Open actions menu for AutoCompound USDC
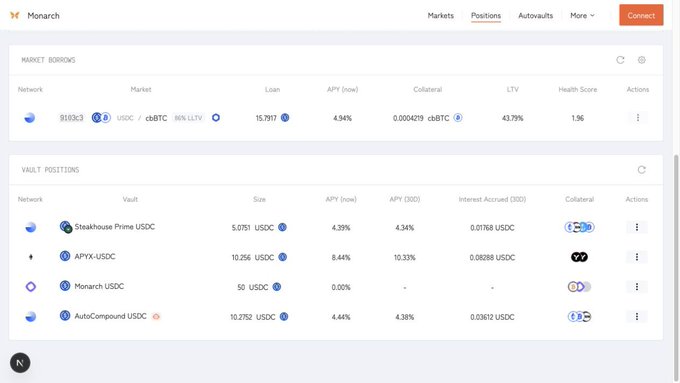The height and width of the screenshot is (383, 680). click(x=637, y=317)
